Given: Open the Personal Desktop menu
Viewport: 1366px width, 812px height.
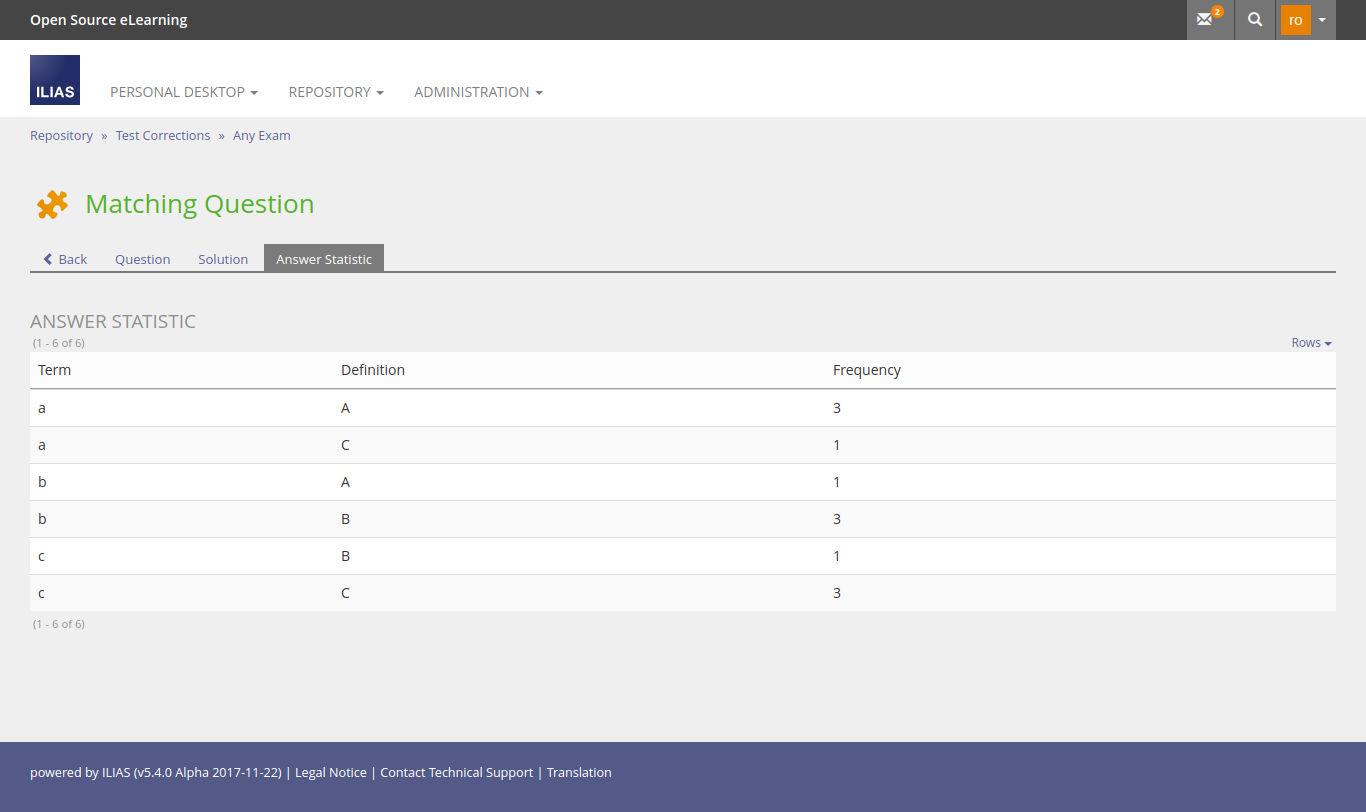Looking at the screenshot, I should click(x=183, y=92).
